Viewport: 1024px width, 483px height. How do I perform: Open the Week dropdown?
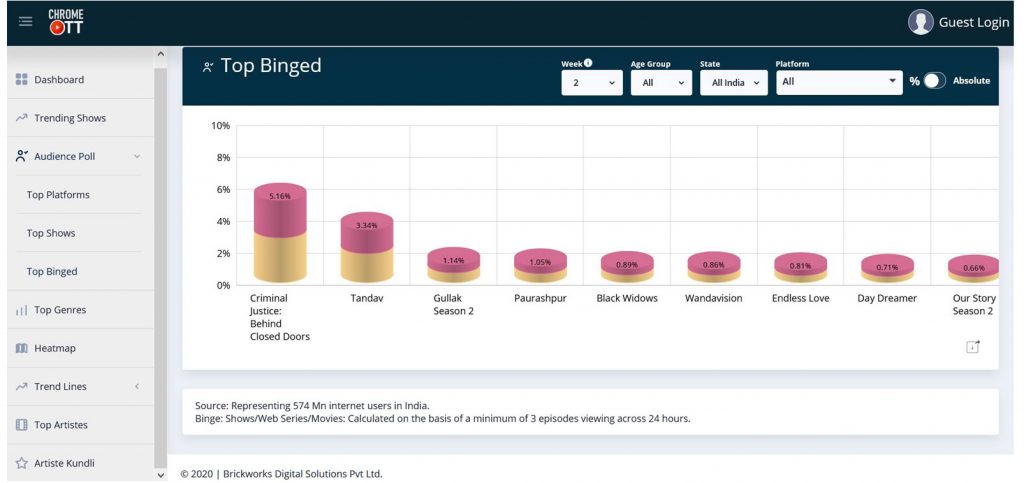(593, 83)
